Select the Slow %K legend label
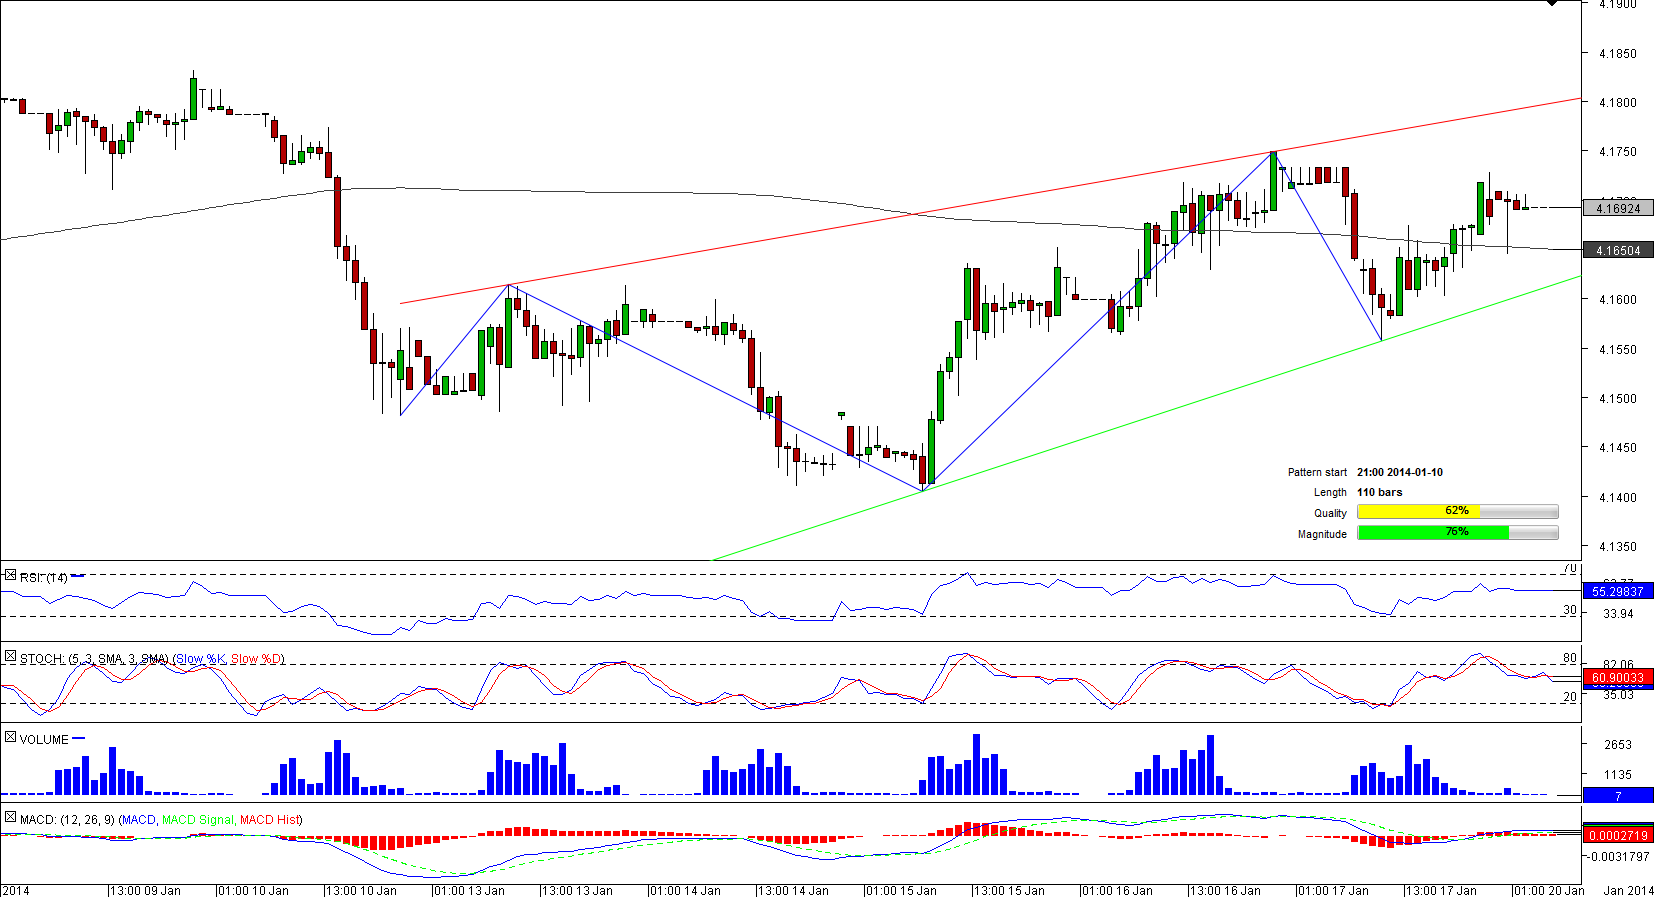1655x897 pixels. tap(201, 659)
